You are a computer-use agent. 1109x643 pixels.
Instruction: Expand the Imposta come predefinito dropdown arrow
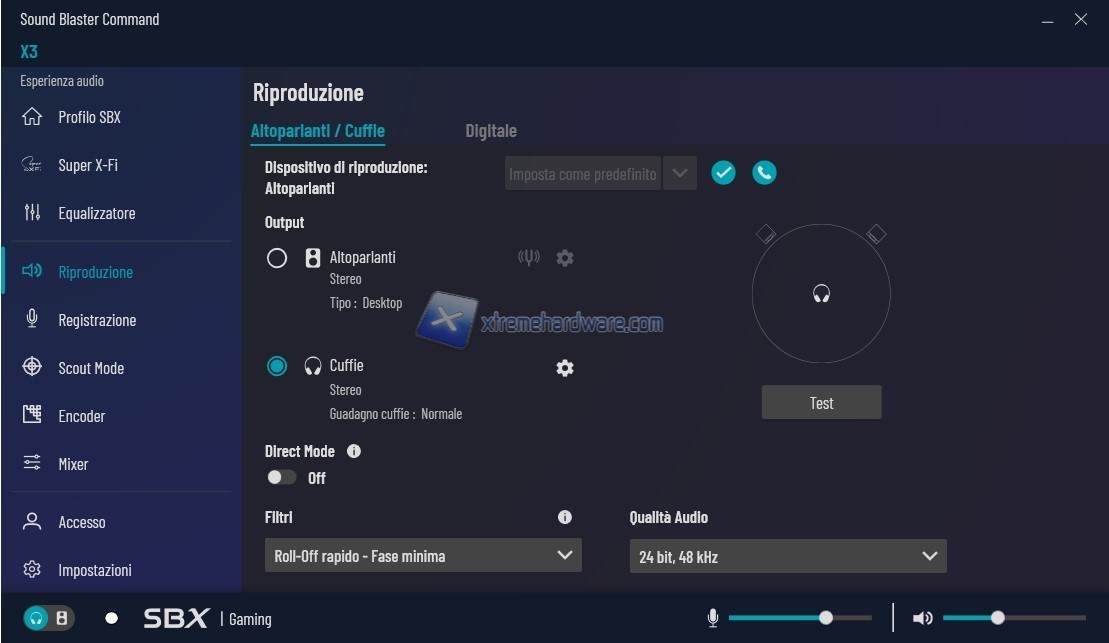pyautogui.click(x=680, y=173)
